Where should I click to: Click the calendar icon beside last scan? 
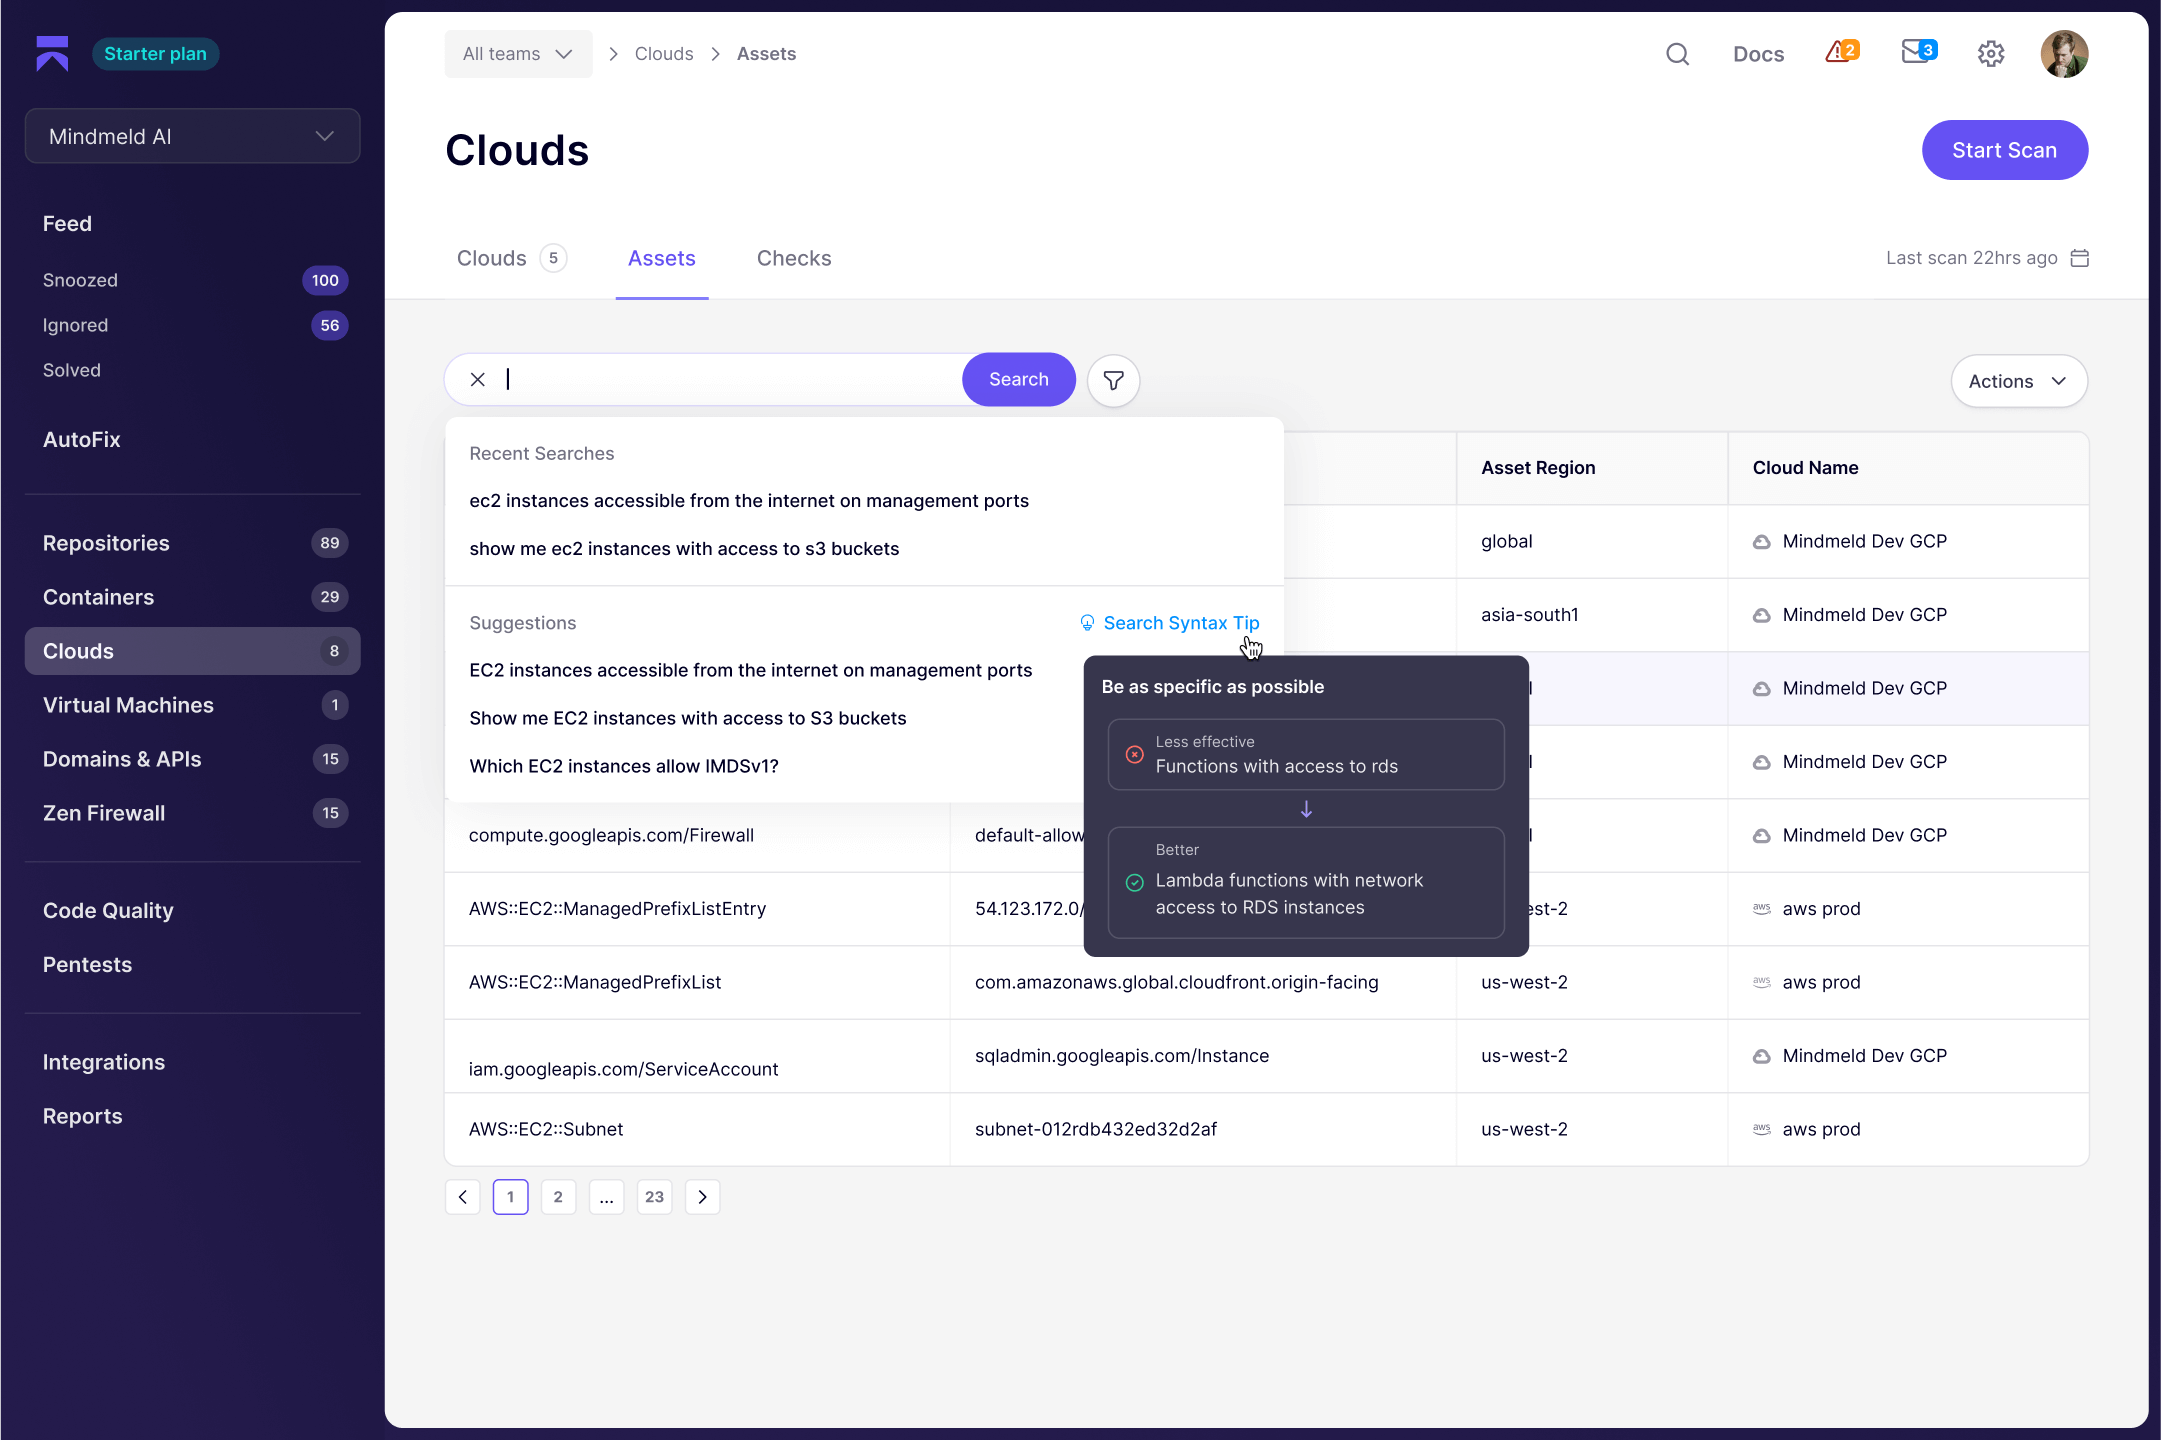tap(2080, 258)
